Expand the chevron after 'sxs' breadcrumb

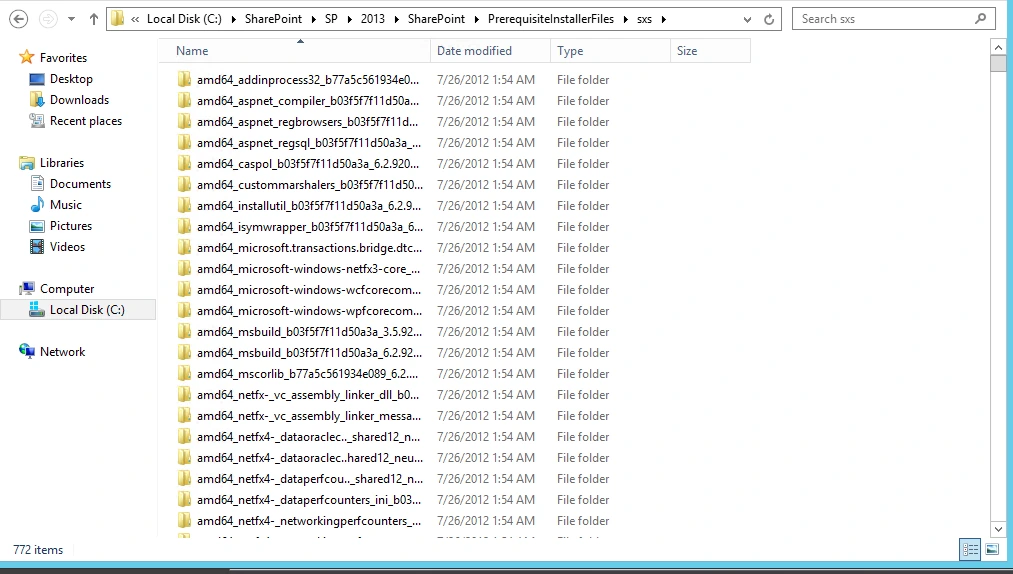(663, 19)
